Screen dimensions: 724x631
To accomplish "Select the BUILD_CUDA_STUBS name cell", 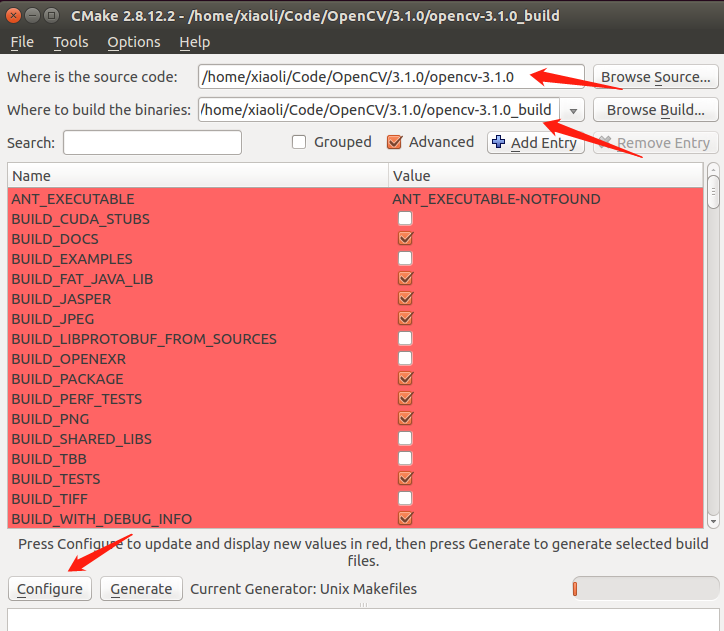I will click(80, 219).
